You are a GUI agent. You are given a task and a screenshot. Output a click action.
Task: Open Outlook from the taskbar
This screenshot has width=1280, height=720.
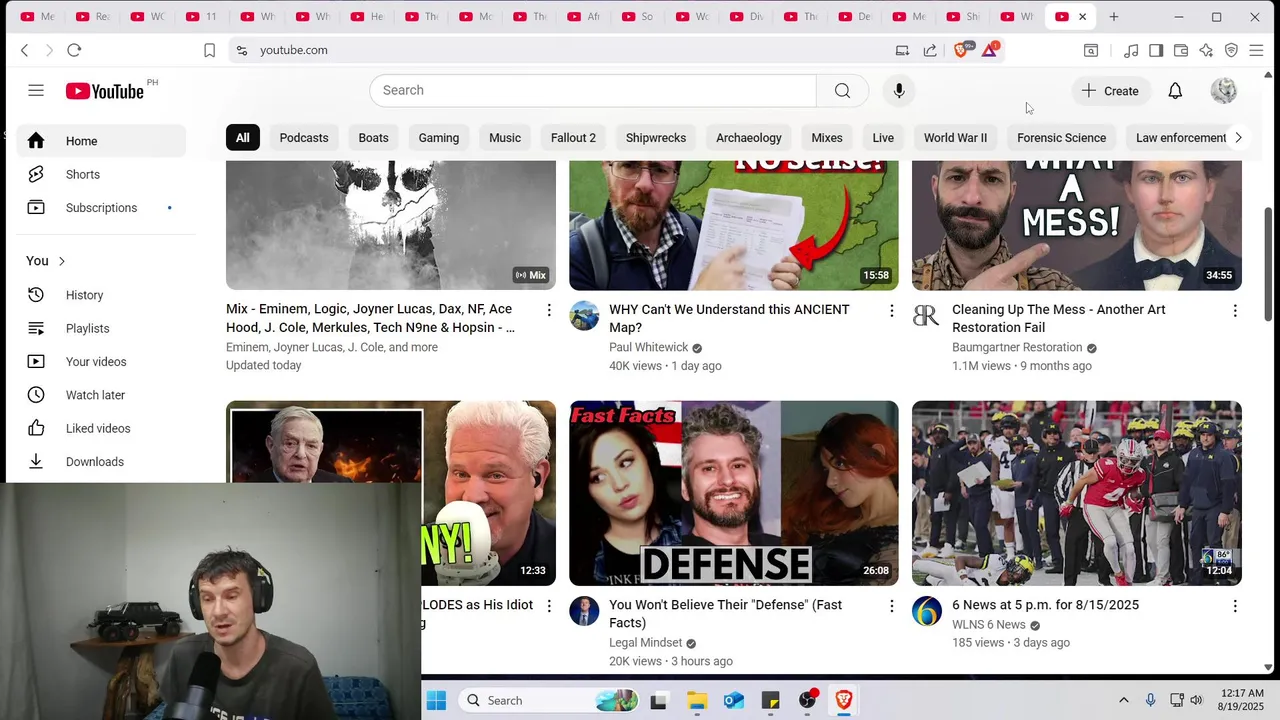point(734,701)
